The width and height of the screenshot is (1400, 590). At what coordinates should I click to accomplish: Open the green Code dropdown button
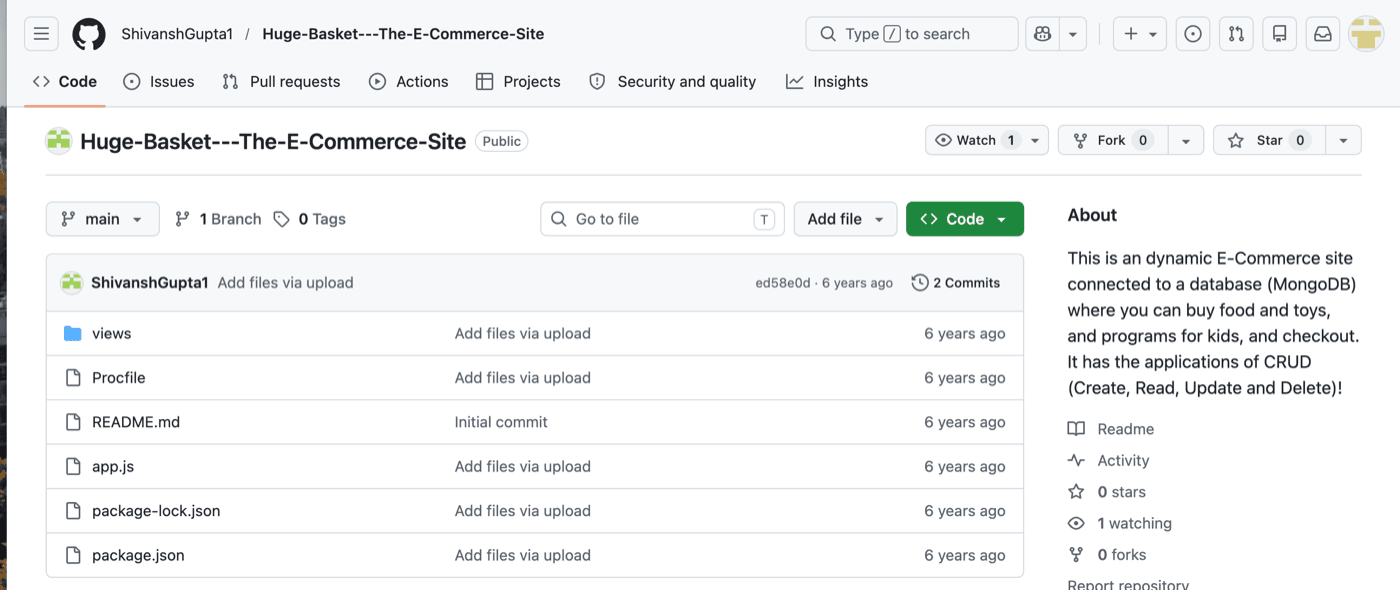[965, 219]
